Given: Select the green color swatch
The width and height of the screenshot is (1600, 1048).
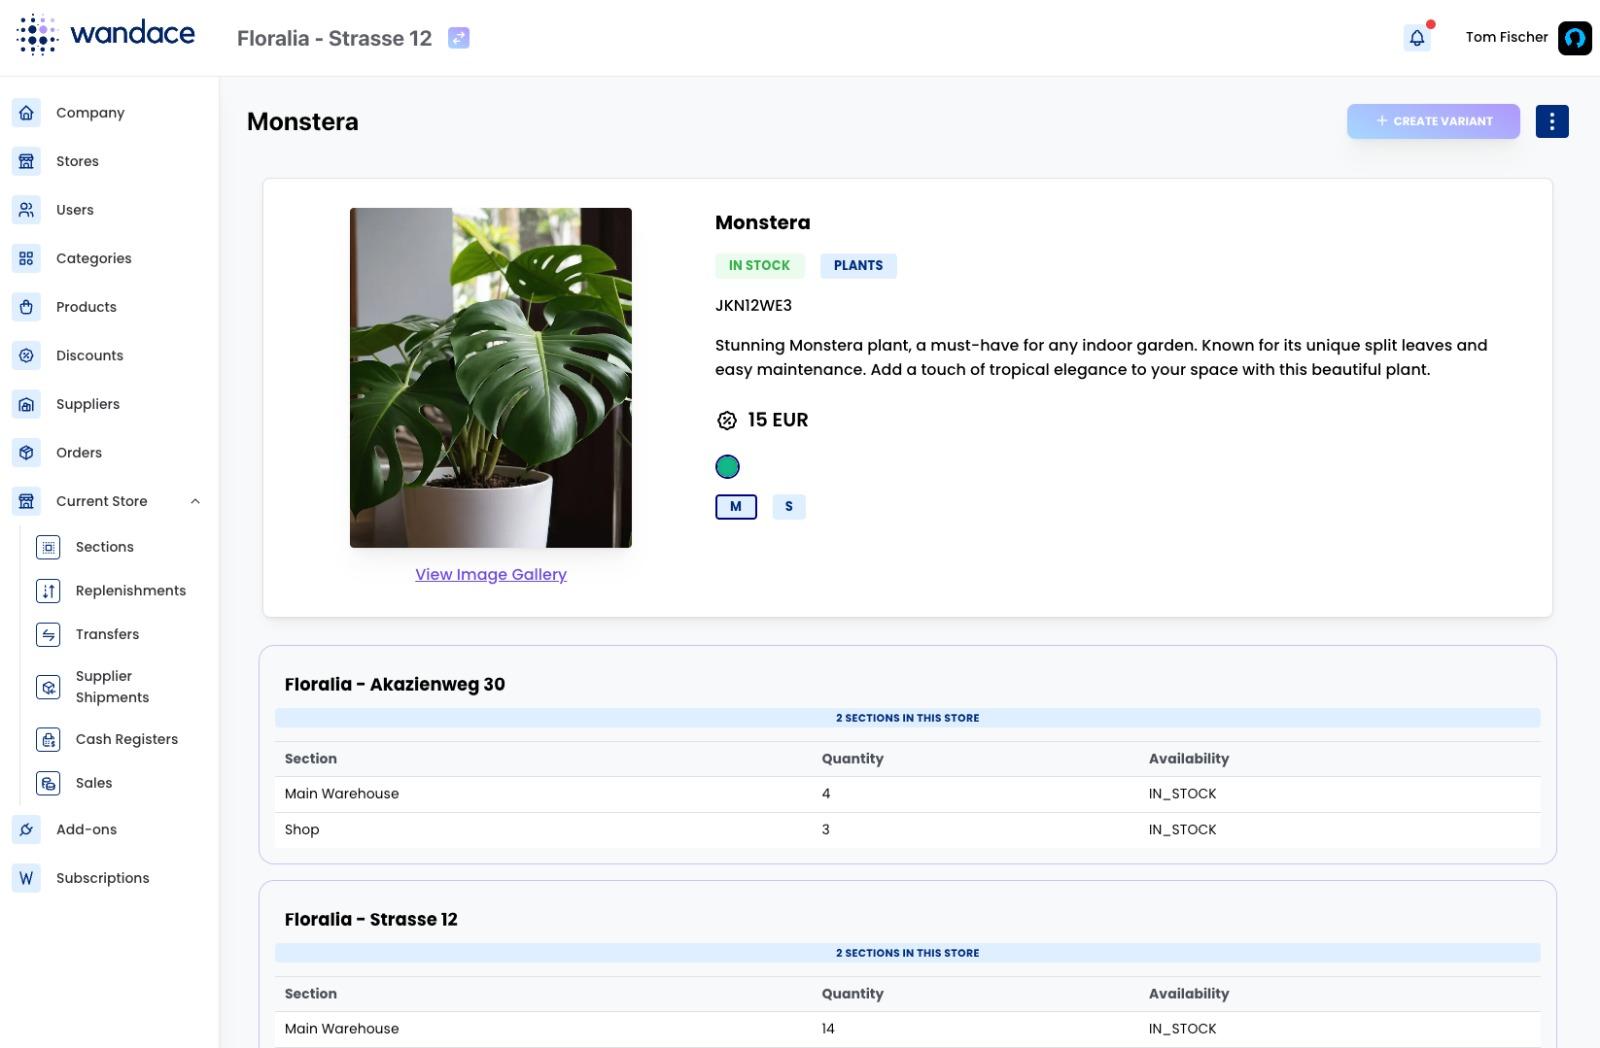Looking at the screenshot, I should pos(727,467).
